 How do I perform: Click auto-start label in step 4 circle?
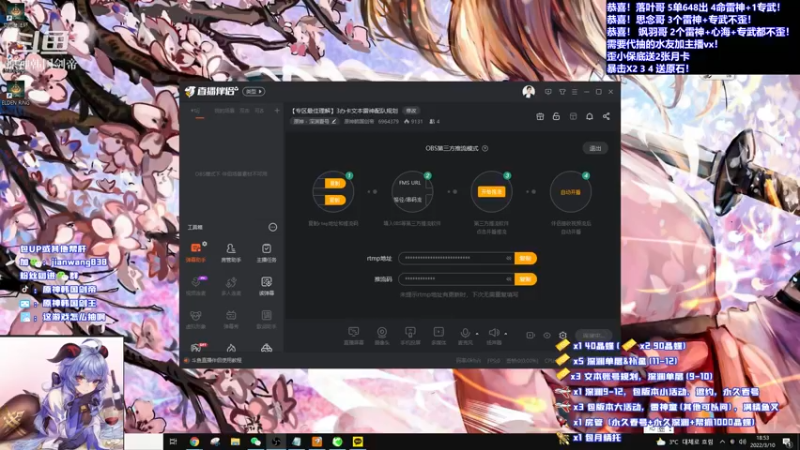coord(570,192)
